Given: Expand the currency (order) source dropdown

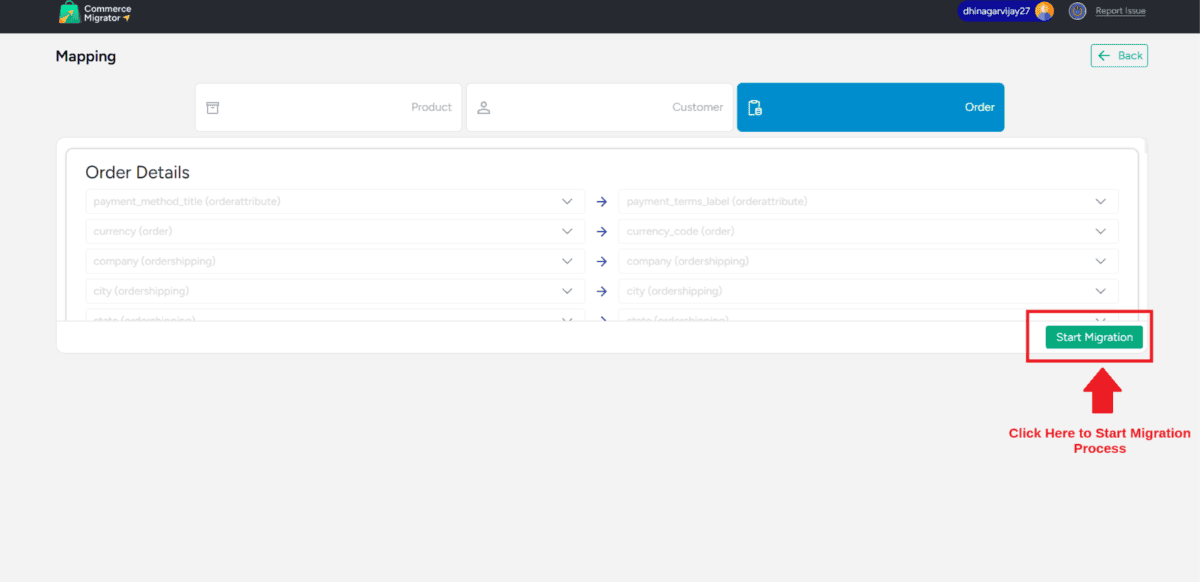Looking at the screenshot, I should point(567,232).
